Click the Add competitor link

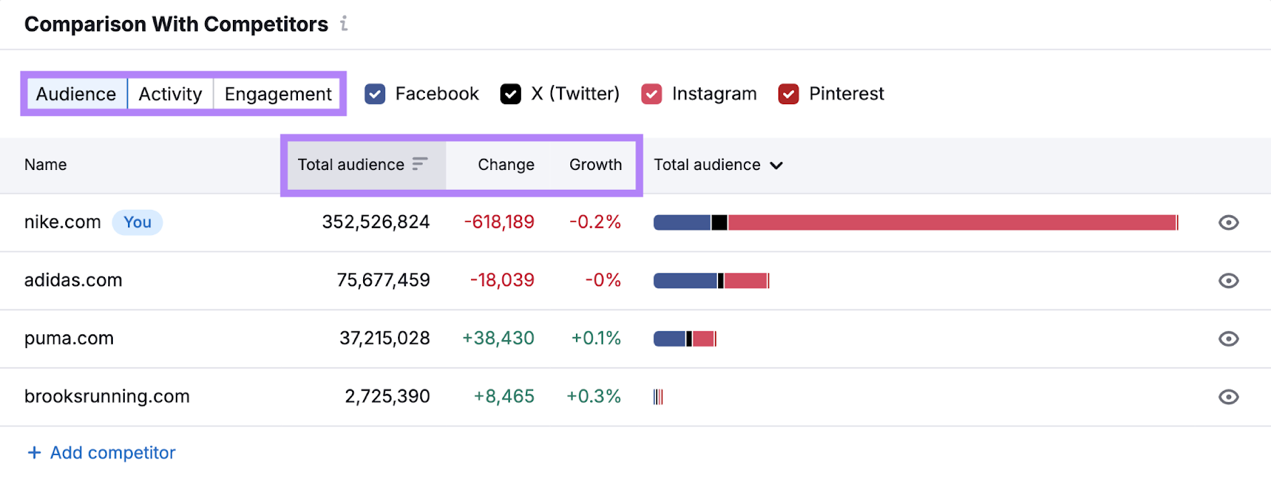click(112, 453)
